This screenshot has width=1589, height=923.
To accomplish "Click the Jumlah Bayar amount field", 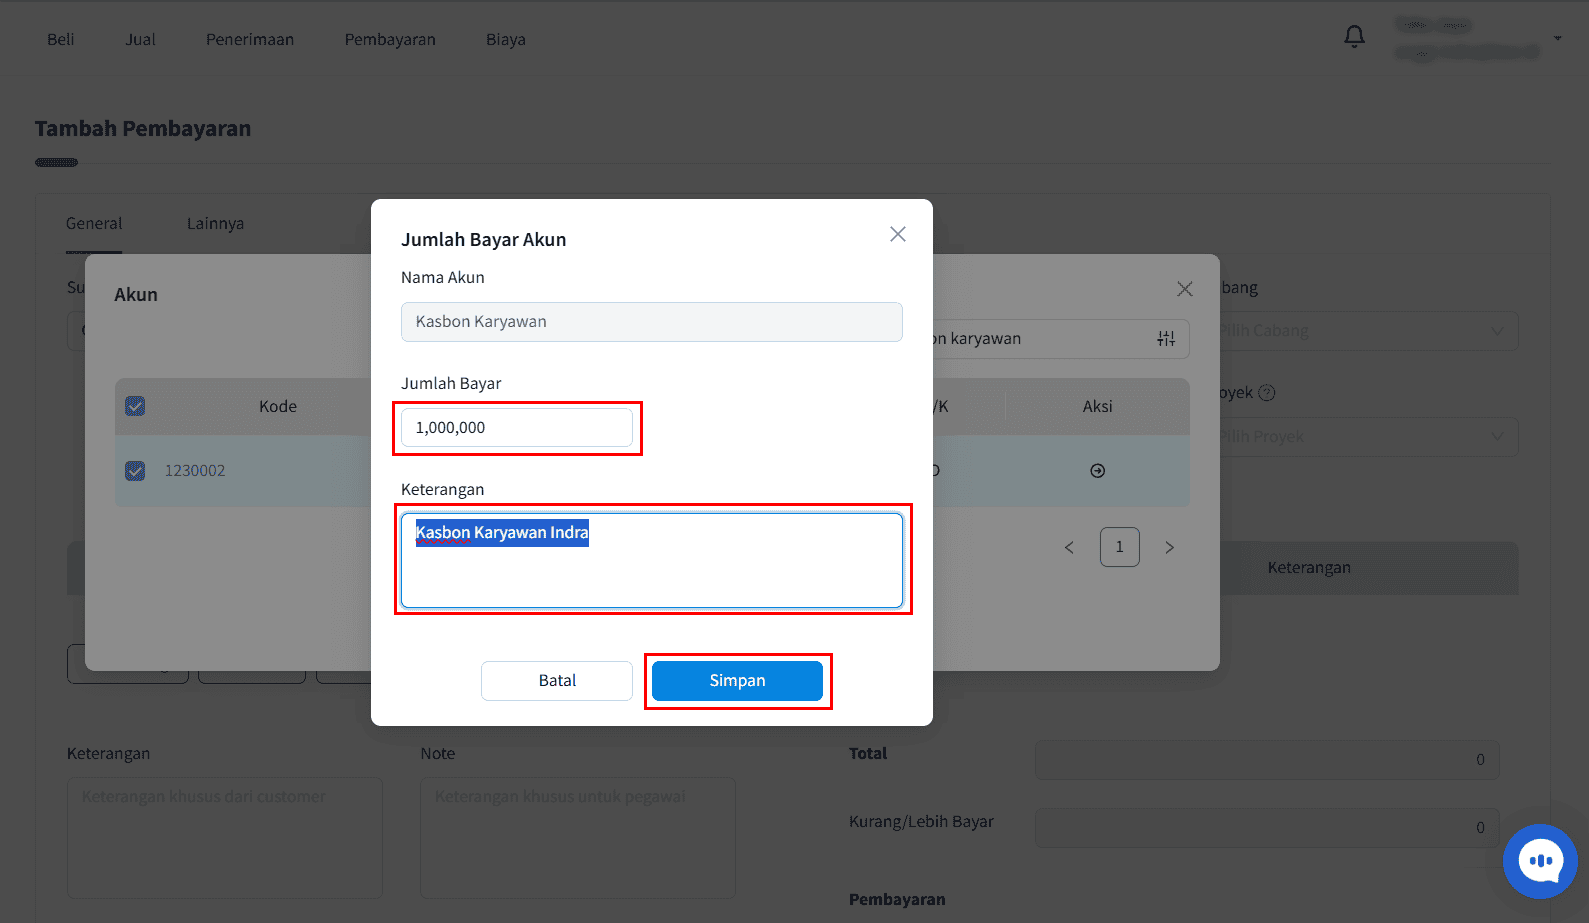I will click(x=517, y=427).
